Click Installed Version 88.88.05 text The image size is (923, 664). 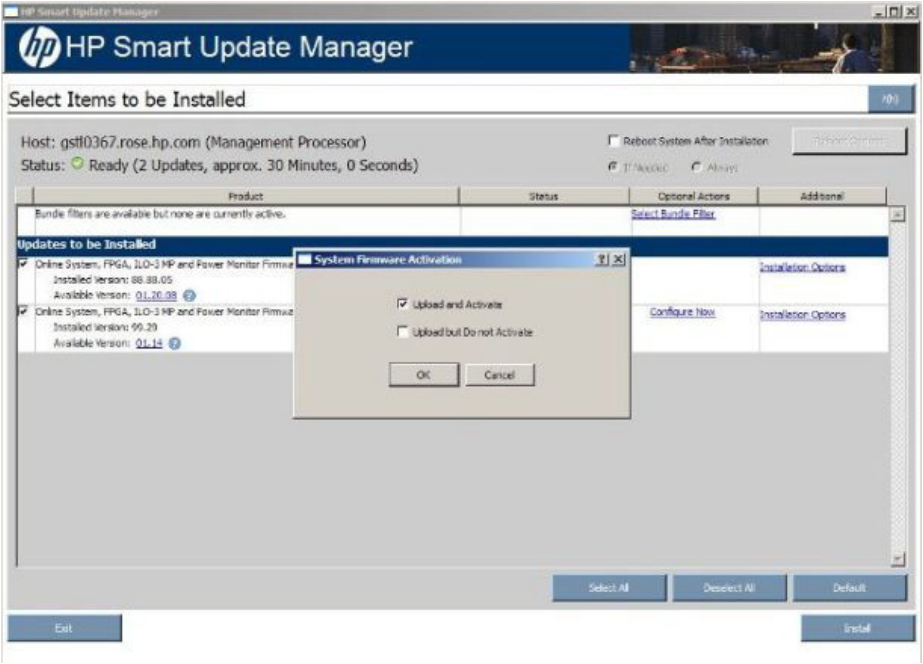[113, 280]
